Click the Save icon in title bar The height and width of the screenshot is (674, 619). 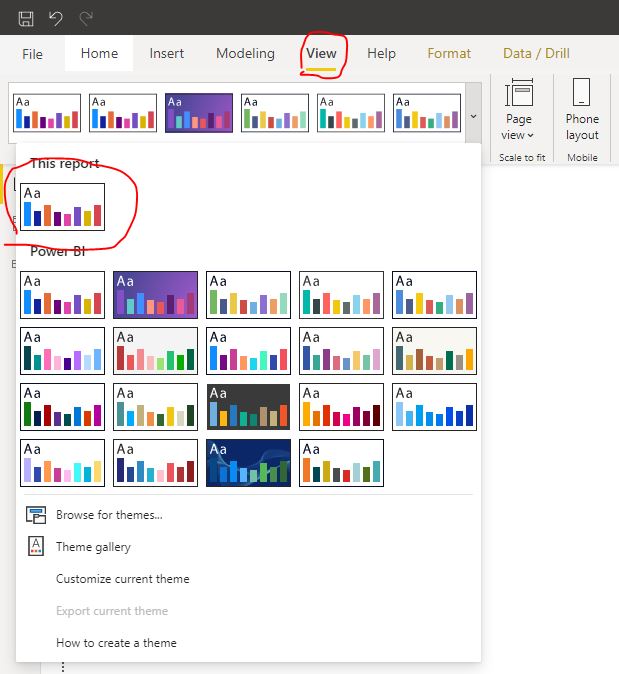click(26, 18)
